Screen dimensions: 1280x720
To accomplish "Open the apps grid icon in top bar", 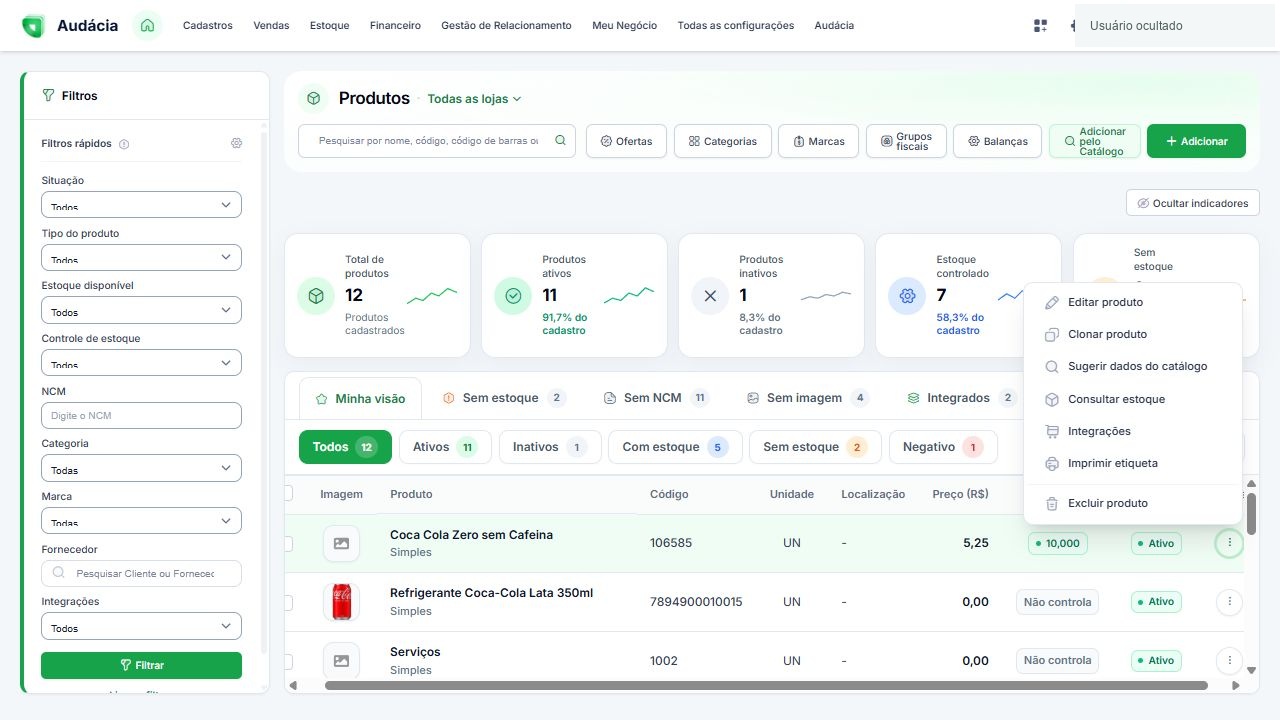I will pos(1040,26).
